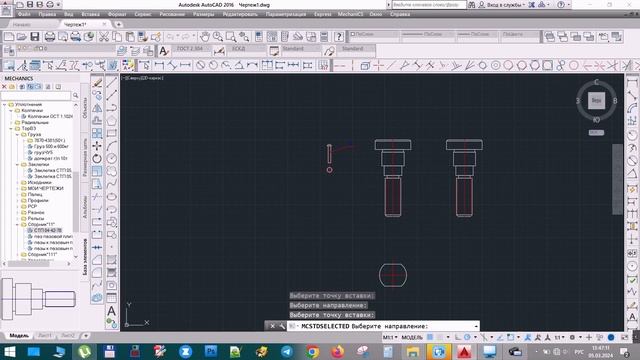
Task: Click the MECHANICS panel search field
Action: coord(36,96)
